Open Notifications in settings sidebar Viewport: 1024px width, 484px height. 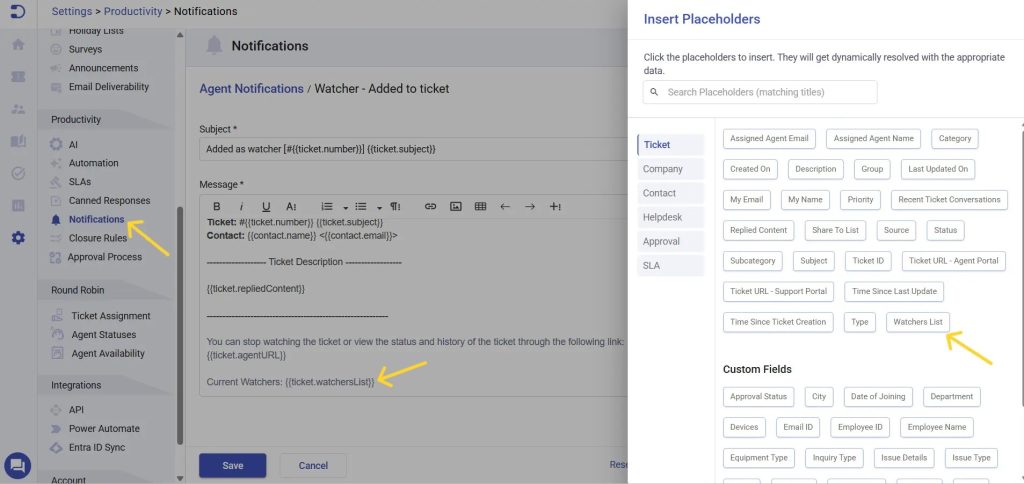click(96, 219)
